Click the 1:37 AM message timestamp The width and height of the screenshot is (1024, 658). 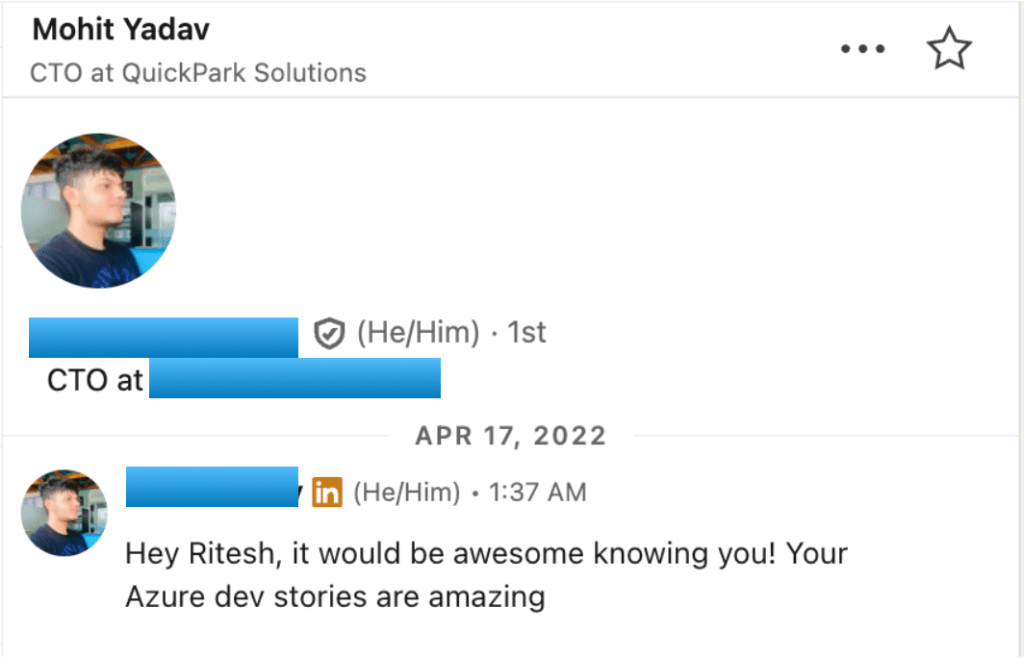(x=537, y=492)
